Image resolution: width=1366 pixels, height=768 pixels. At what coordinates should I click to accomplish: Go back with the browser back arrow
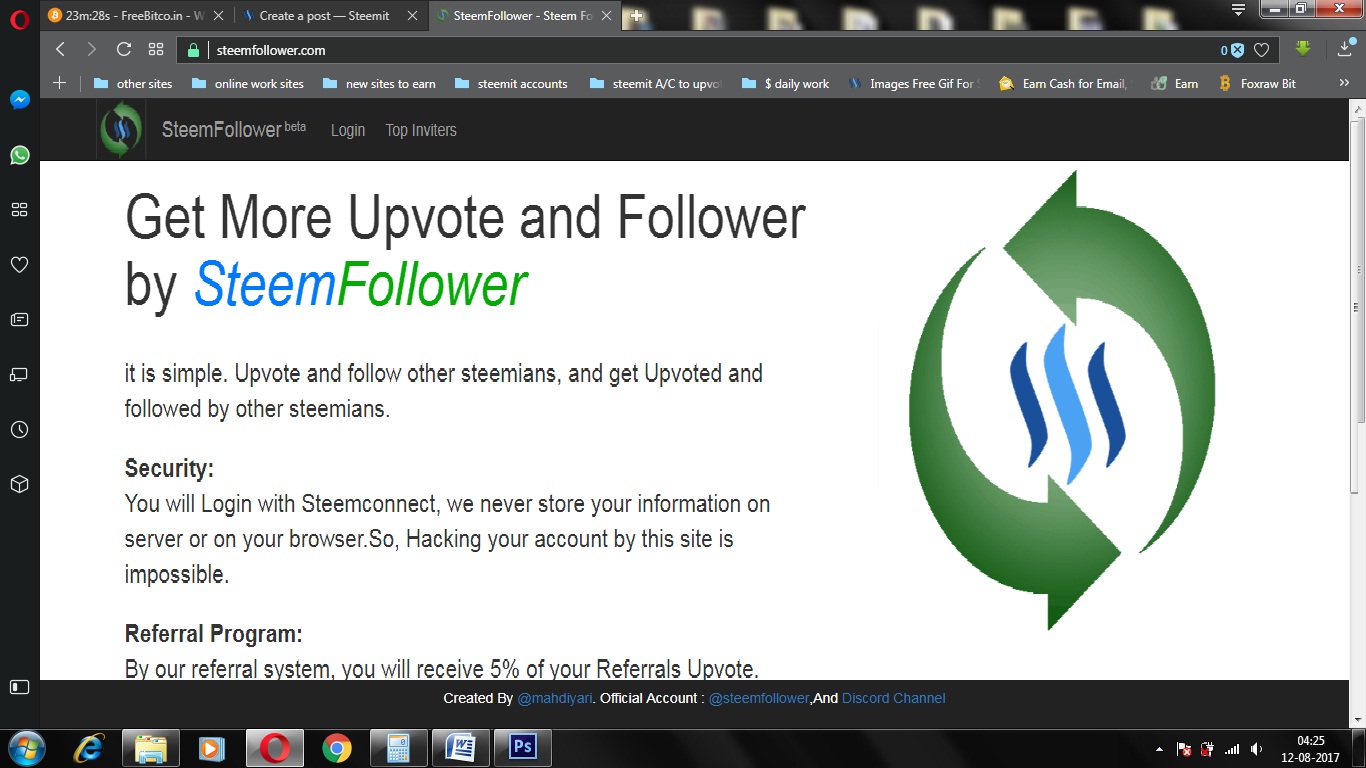pyautogui.click(x=60, y=50)
